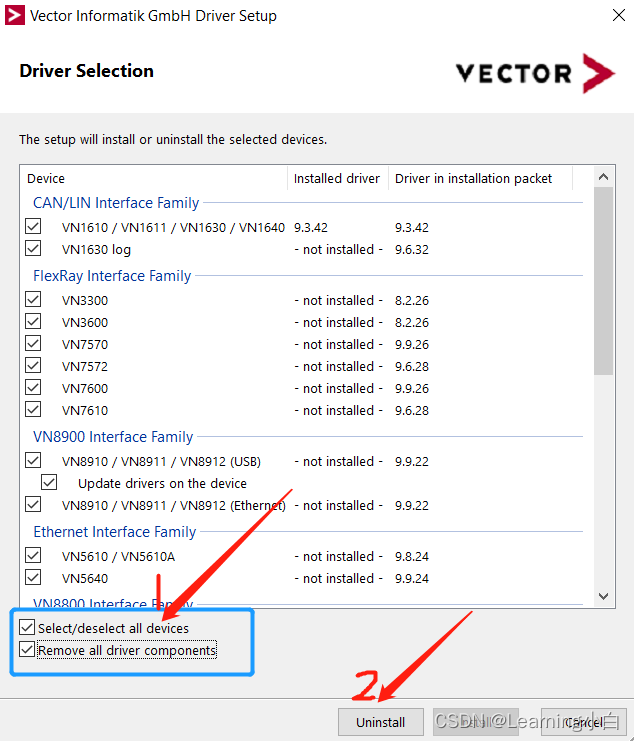This screenshot has width=634, height=741.
Task: Click the scroll up arrow of device list
Action: click(603, 177)
